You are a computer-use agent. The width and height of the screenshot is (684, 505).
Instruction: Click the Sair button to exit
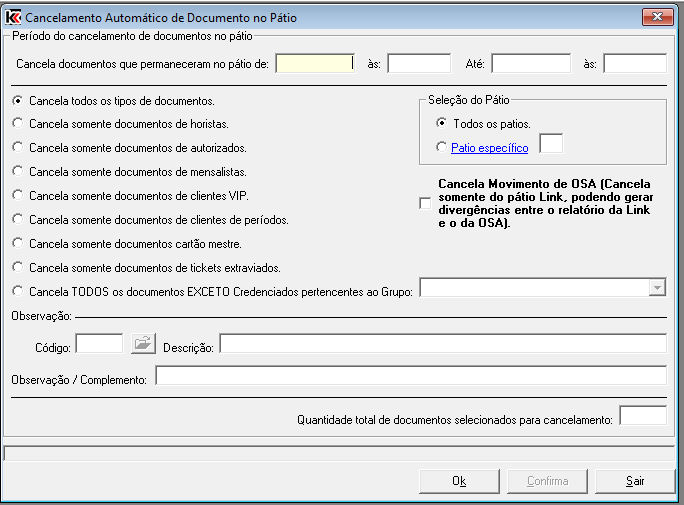[635, 481]
